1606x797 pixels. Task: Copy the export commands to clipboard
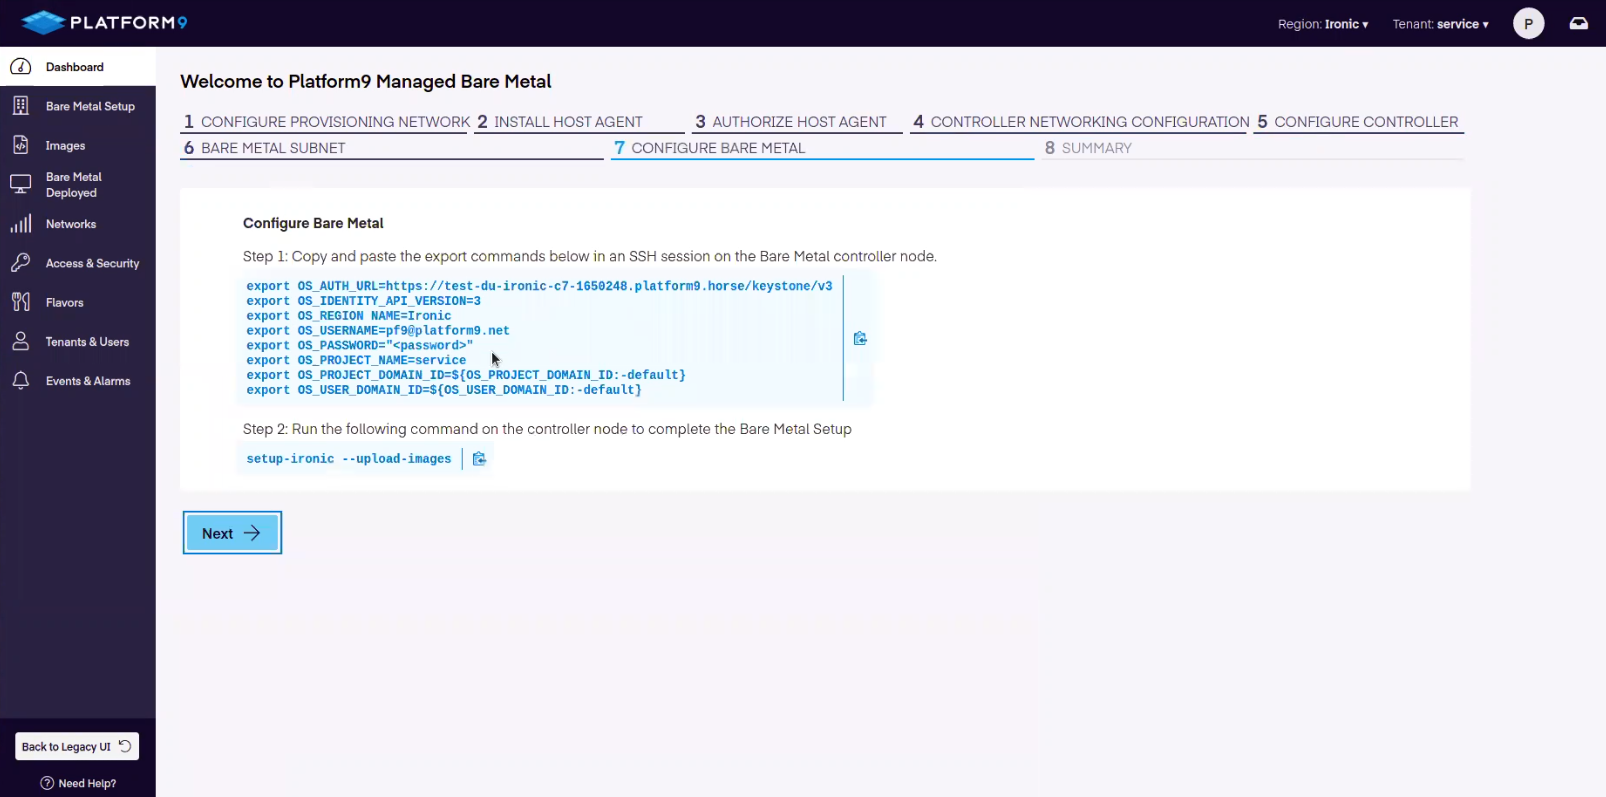coord(860,339)
